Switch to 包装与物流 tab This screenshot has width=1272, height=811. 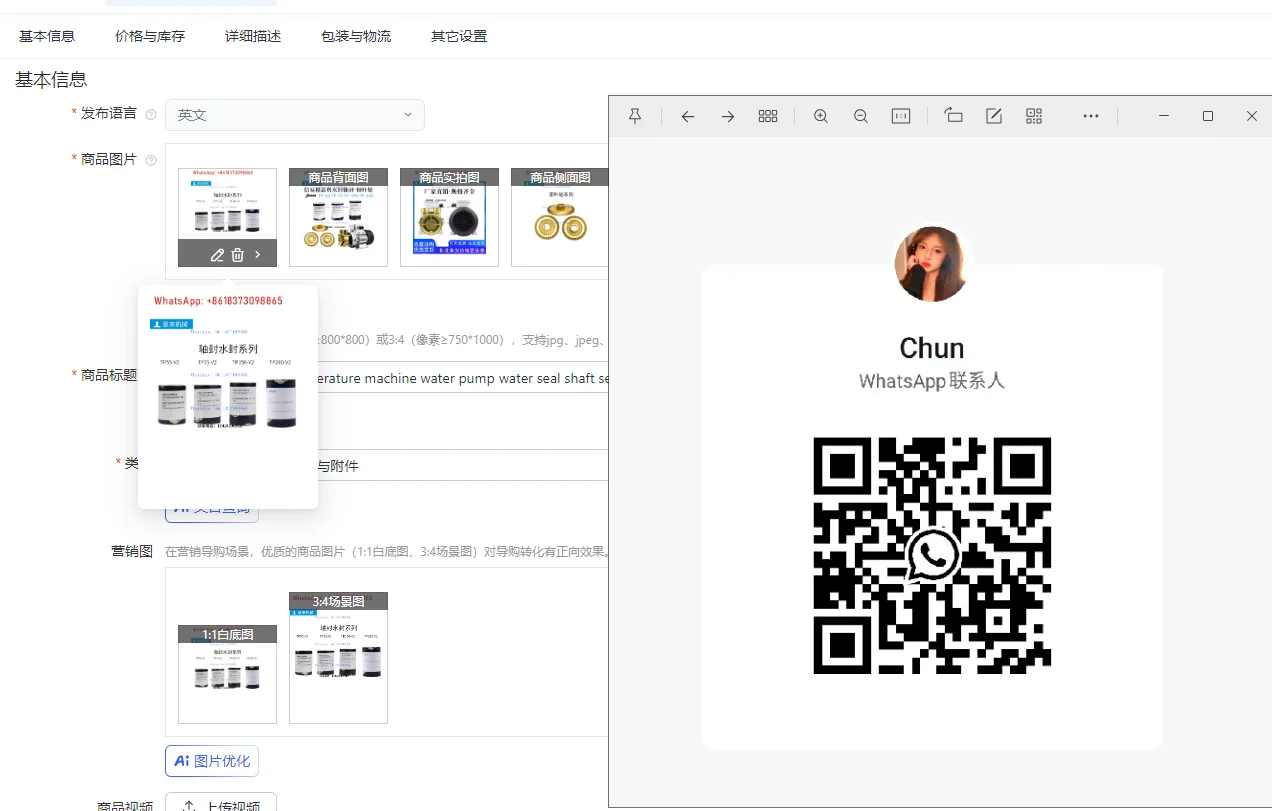pyautogui.click(x=356, y=36)
